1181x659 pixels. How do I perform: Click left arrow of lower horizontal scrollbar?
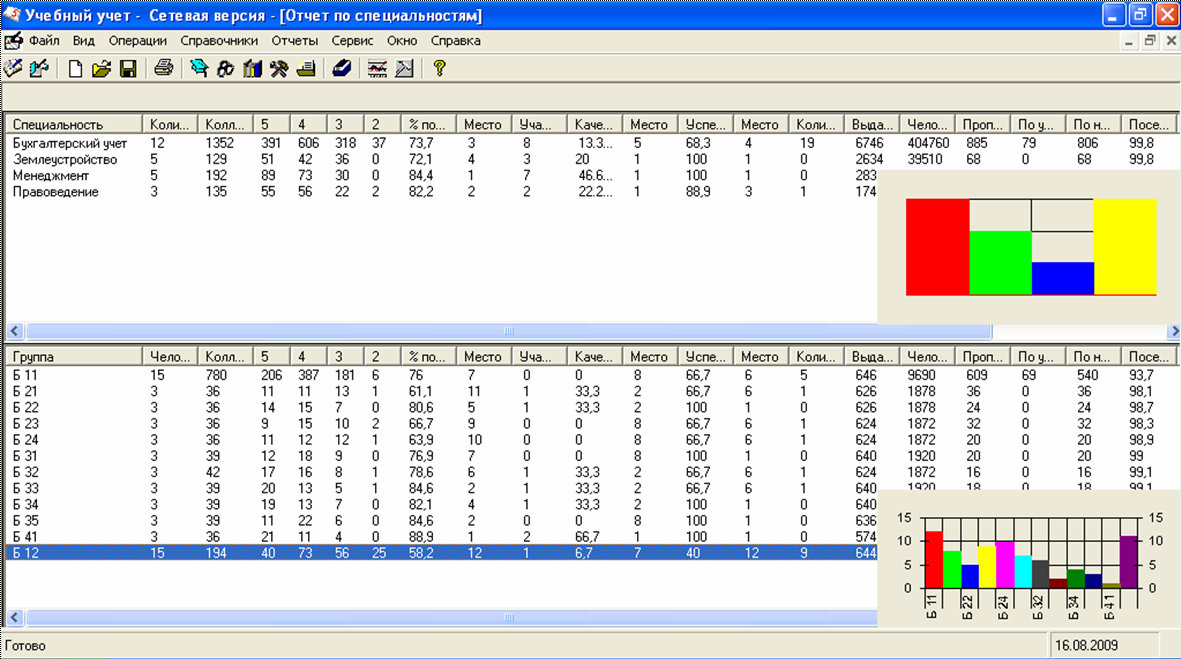pyautogui.click(x=14, y=618)
